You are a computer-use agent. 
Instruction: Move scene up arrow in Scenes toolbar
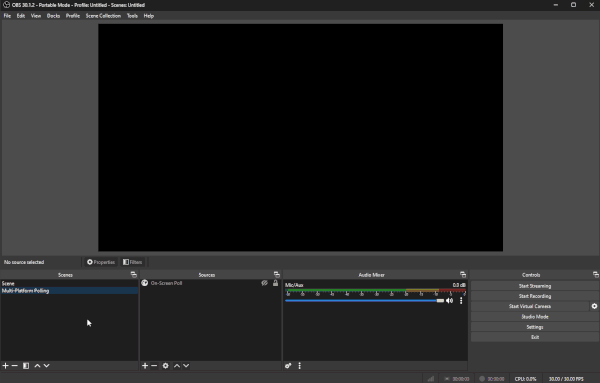[37, 366]
